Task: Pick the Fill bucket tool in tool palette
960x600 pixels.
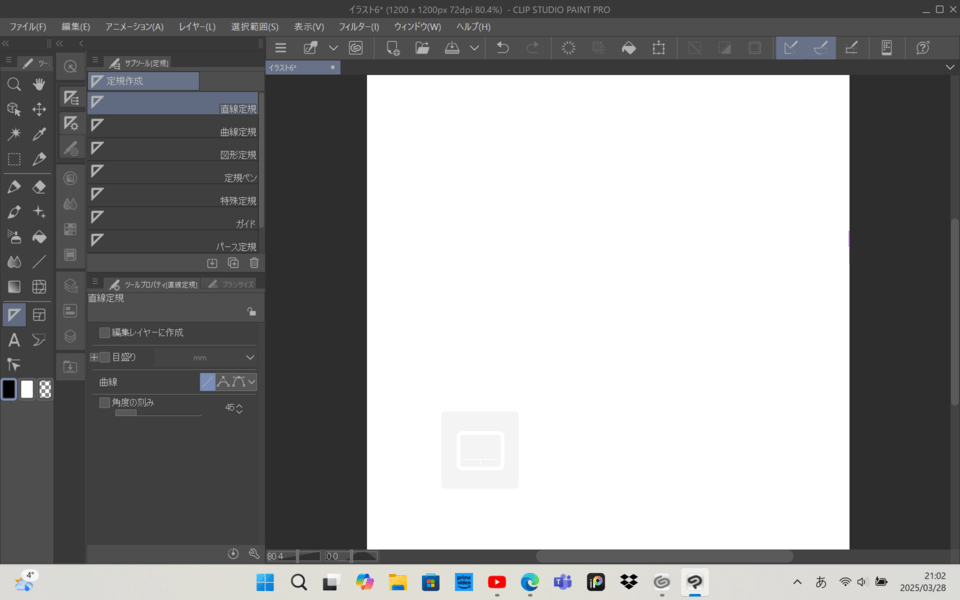Action: pos(39,237)
